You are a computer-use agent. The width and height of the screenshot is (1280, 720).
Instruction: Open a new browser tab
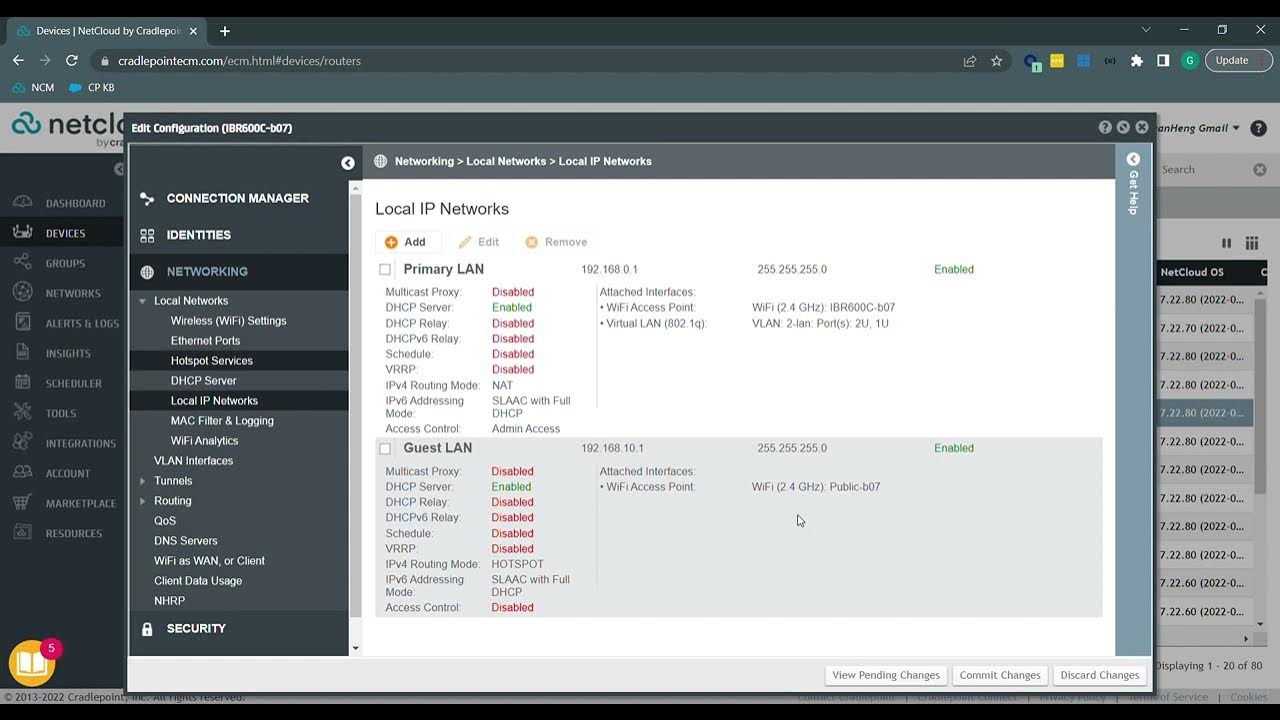(225, 31)
